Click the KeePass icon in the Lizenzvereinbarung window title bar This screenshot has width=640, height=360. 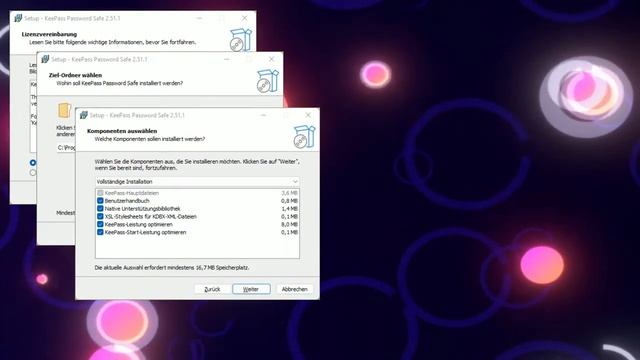pyautogui.click(x=18, y=18)
